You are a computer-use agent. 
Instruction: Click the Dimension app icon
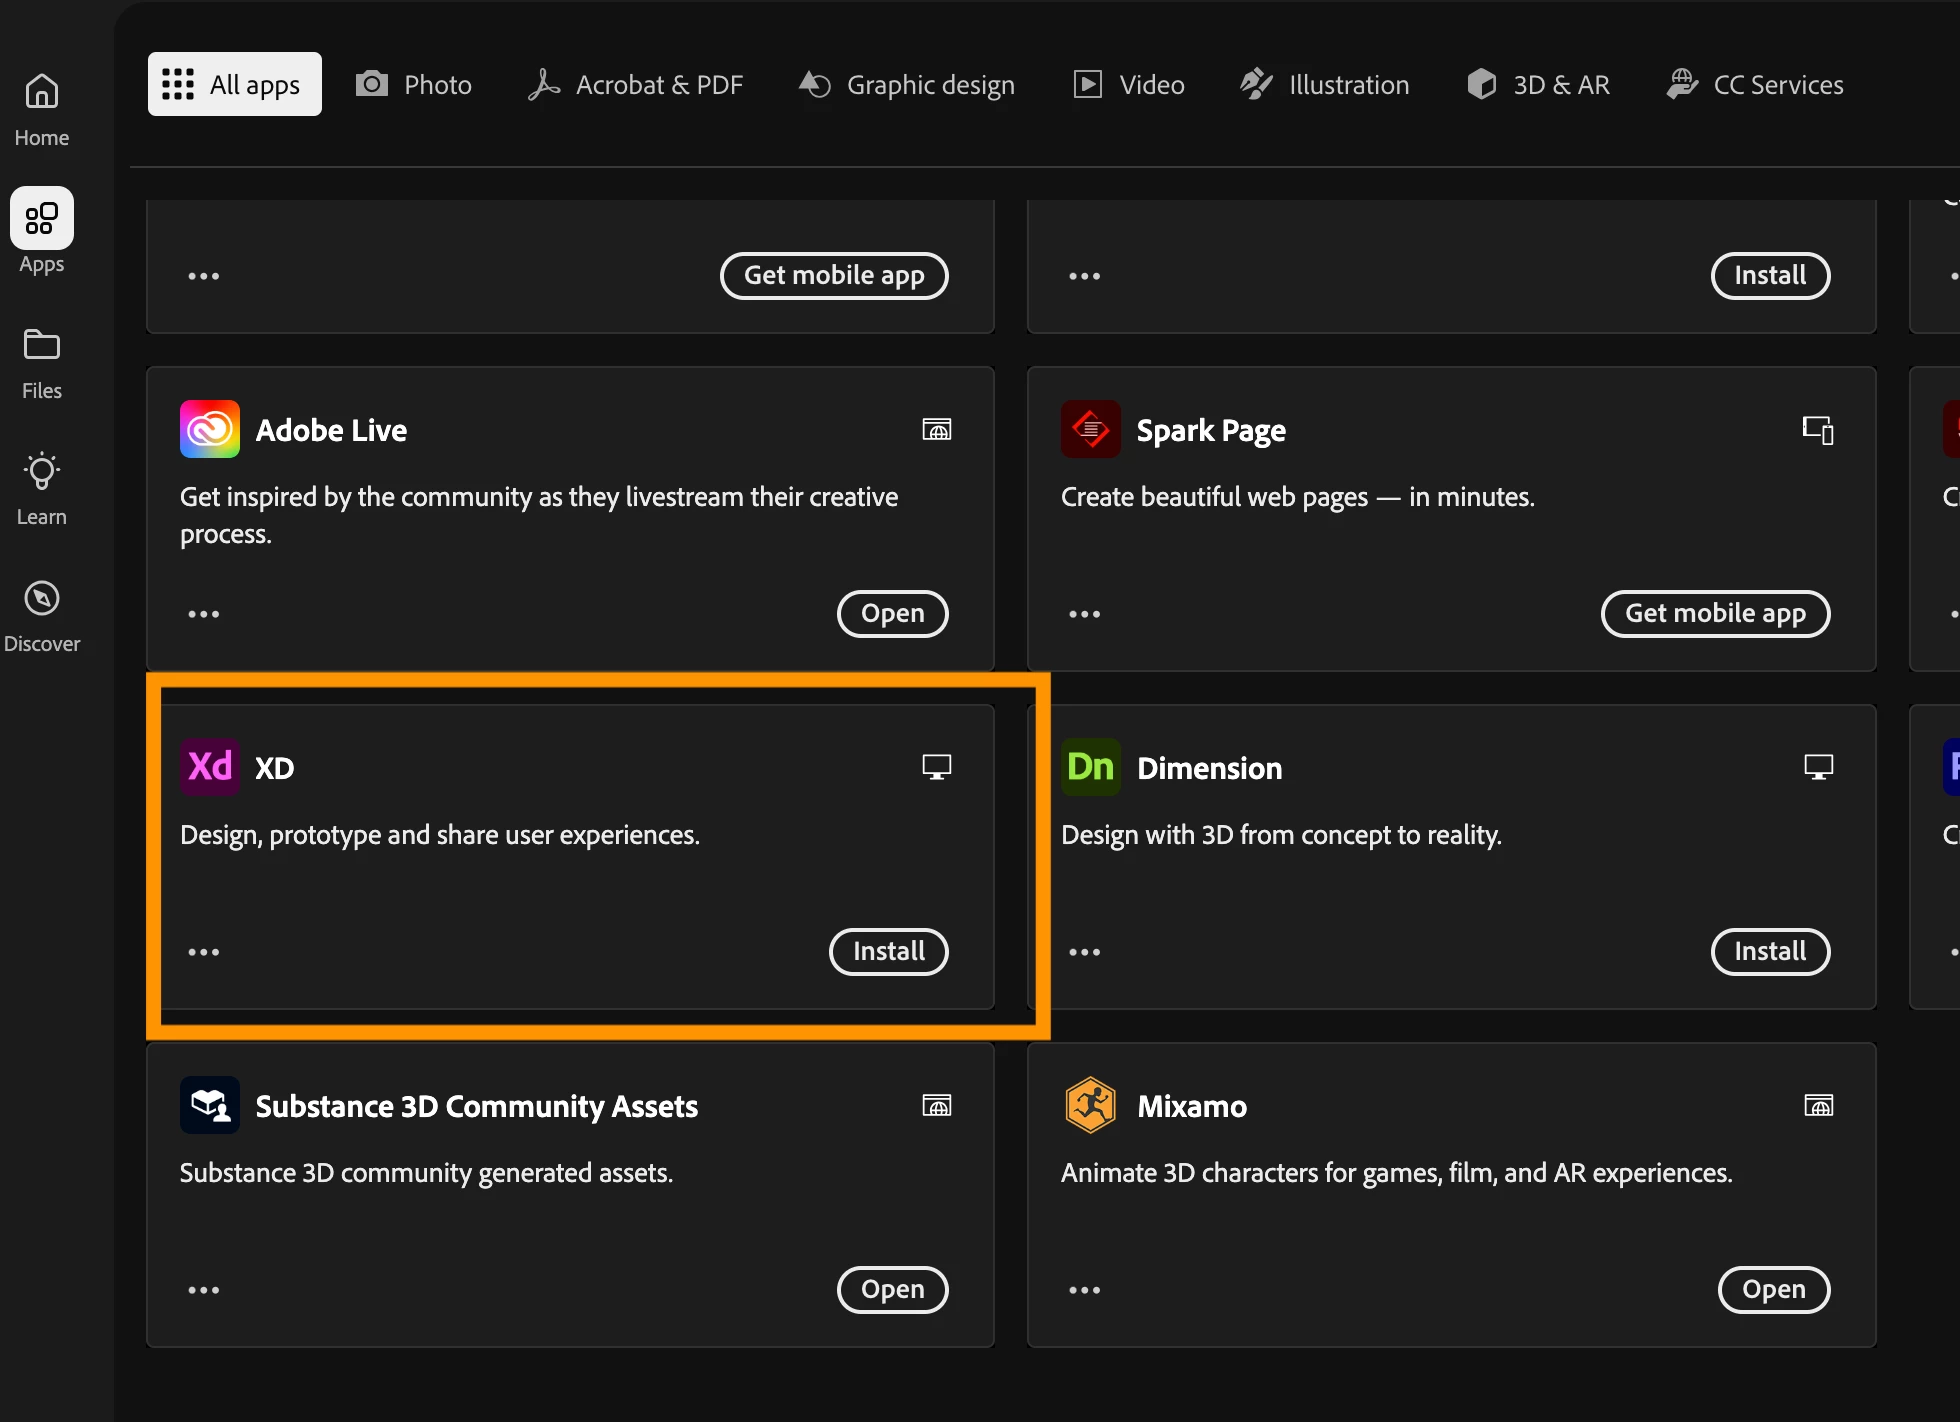[1090, 767]
